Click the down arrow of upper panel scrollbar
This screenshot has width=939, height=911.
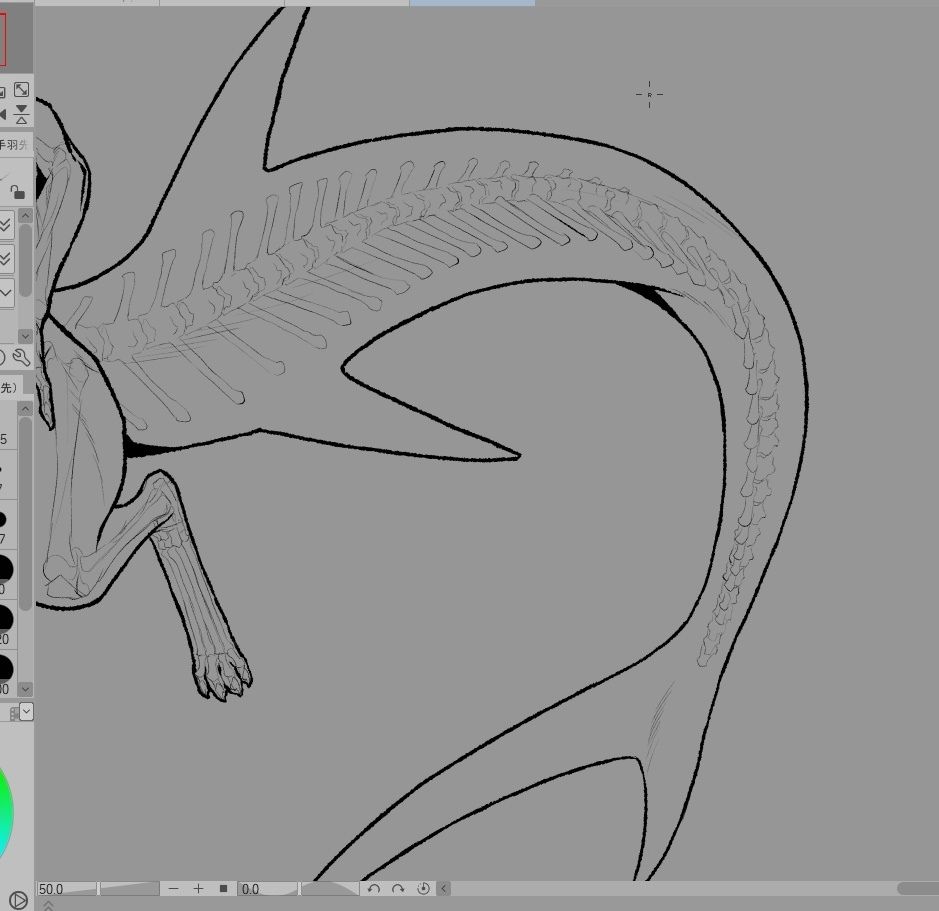[x=25, y=336]
